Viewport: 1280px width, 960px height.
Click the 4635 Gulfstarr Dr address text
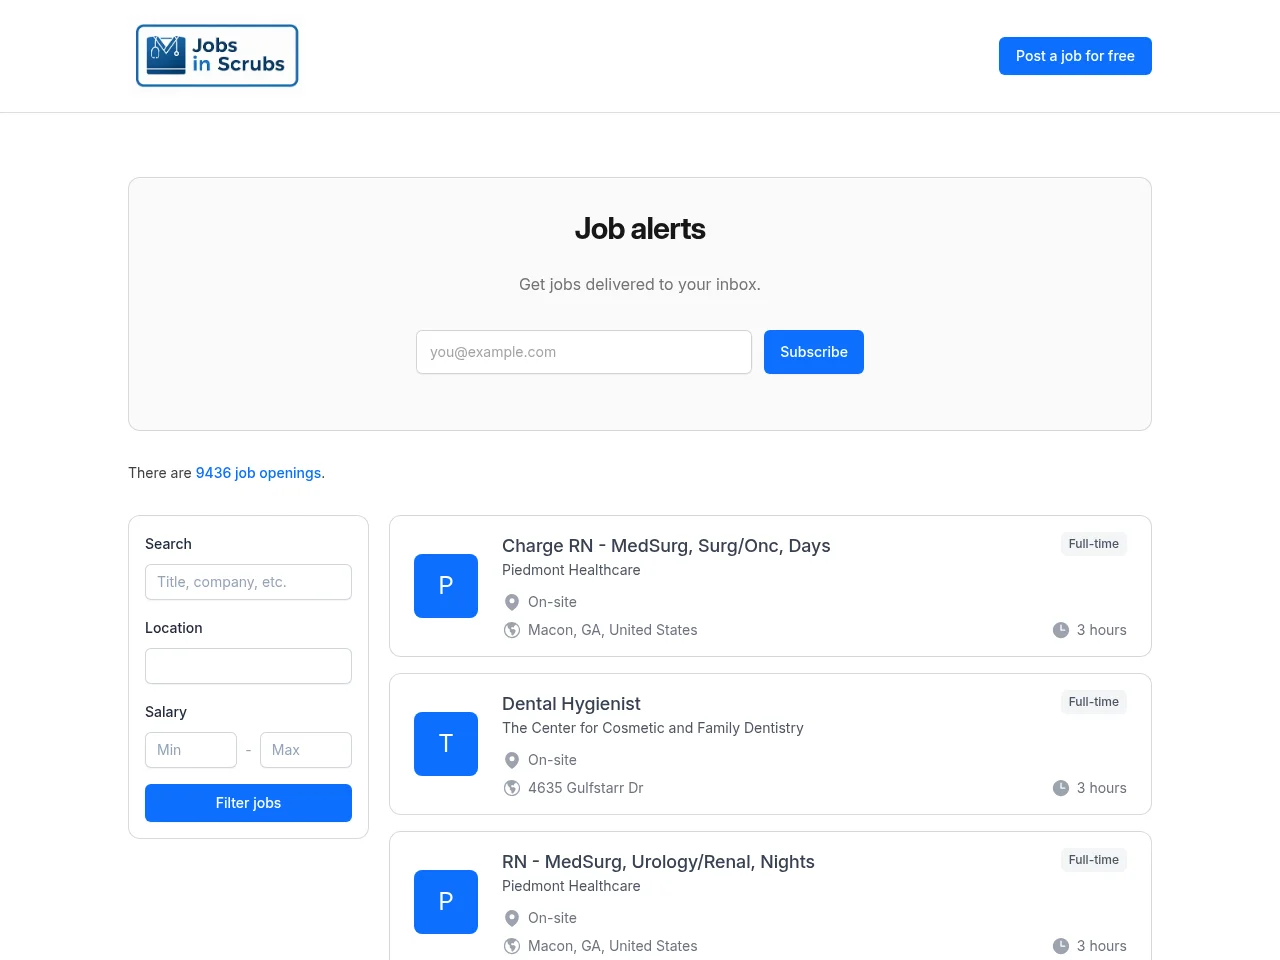586,788
